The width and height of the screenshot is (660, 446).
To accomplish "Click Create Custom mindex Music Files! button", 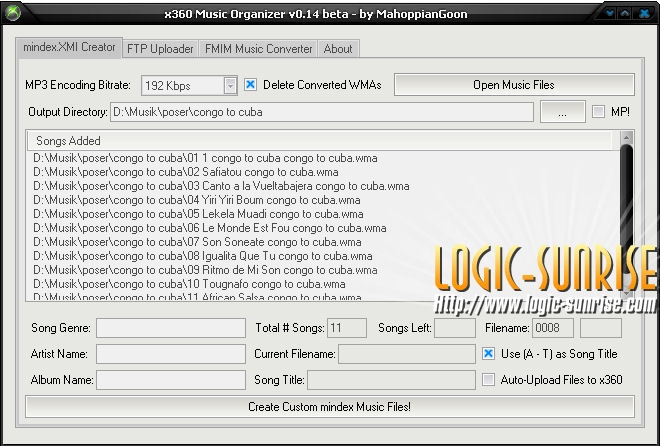I will coord(330,407).
